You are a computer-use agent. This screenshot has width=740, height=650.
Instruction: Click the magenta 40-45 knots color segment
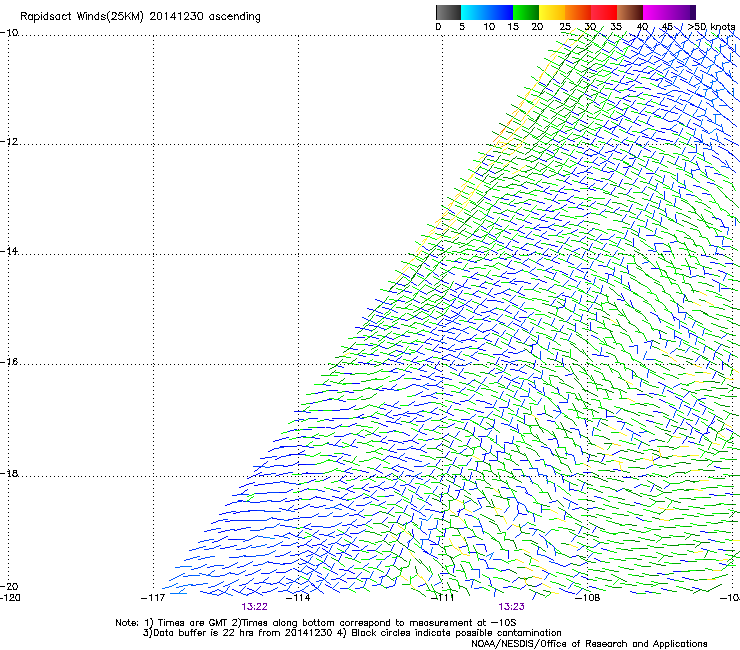click(x=656, y=12)
